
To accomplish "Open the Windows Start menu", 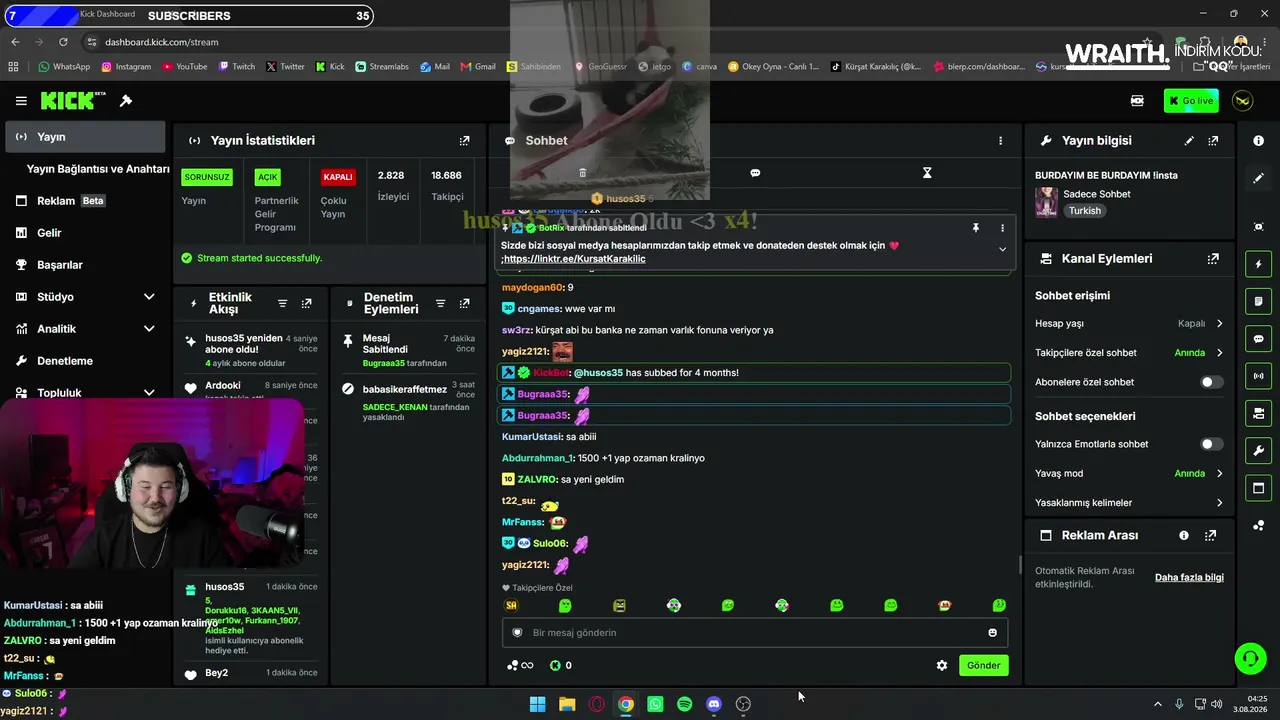I will 537,704.
